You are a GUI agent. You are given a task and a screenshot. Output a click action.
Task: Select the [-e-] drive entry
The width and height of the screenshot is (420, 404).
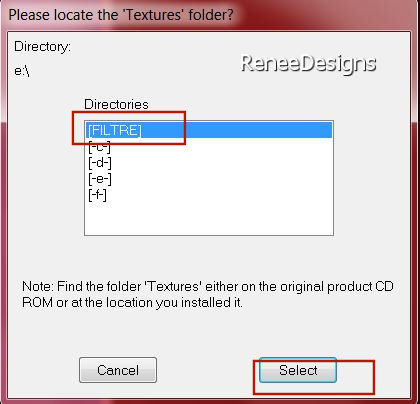click(100, 179)
